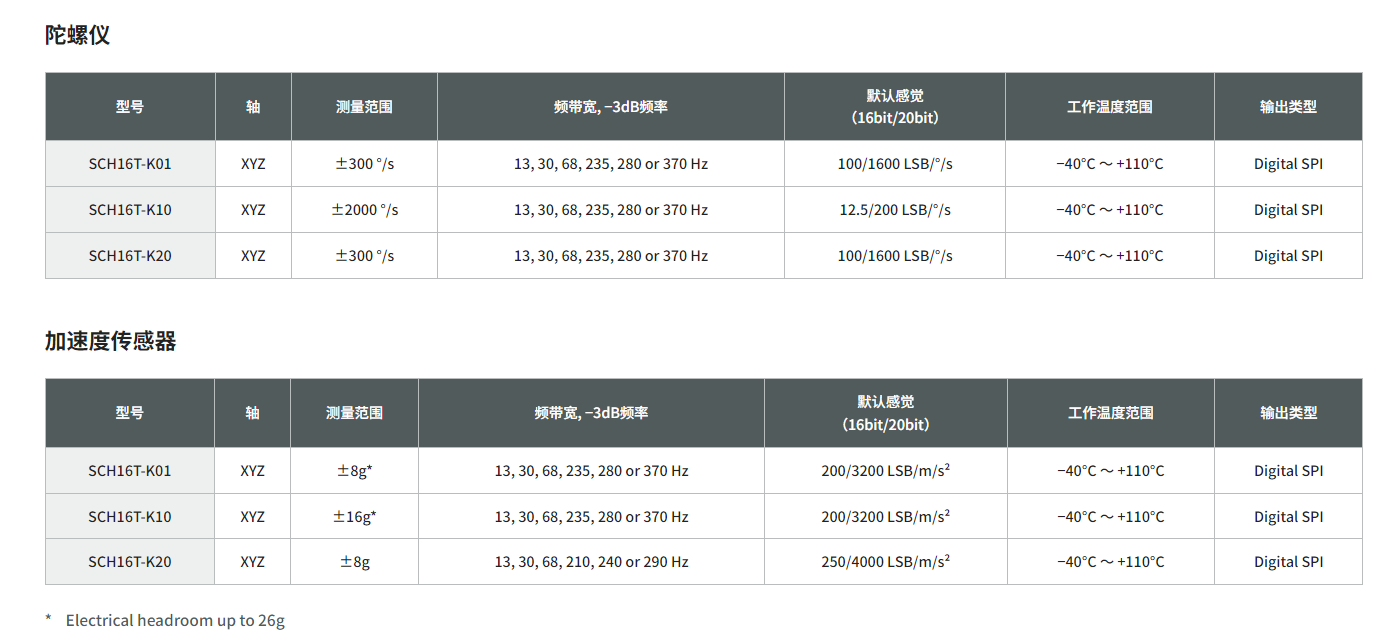Screen dimensions: 1382x635
Task: Select the ±16g* measurement range cell
Action: (354, 517)
